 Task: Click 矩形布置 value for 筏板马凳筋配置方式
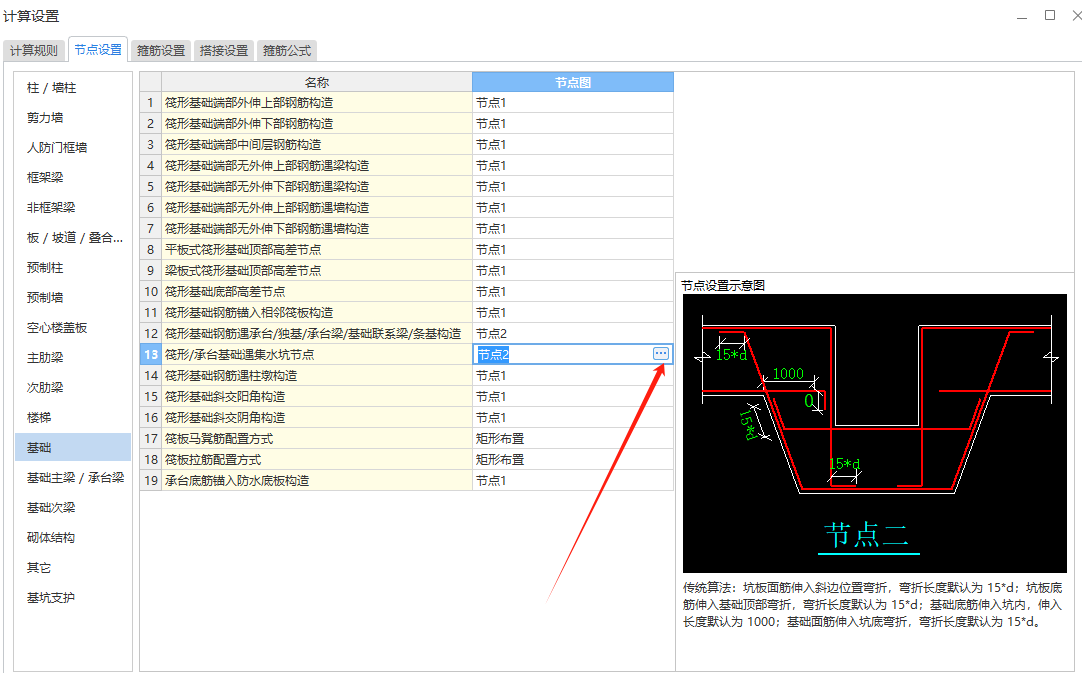(573, 439)
